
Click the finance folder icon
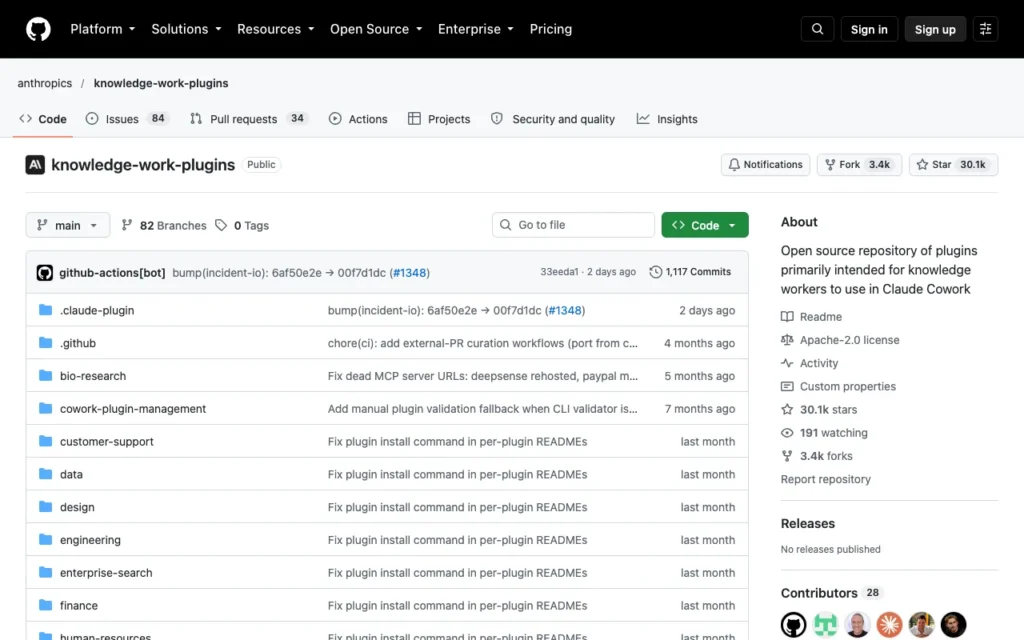[x=45, y=605]
